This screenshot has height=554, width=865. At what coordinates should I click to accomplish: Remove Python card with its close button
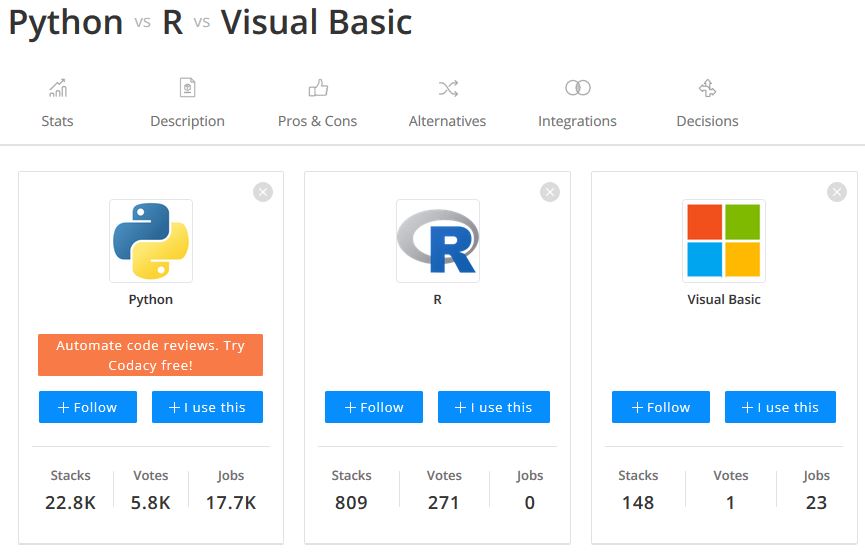pyautogui.click(x=263, y=192)
